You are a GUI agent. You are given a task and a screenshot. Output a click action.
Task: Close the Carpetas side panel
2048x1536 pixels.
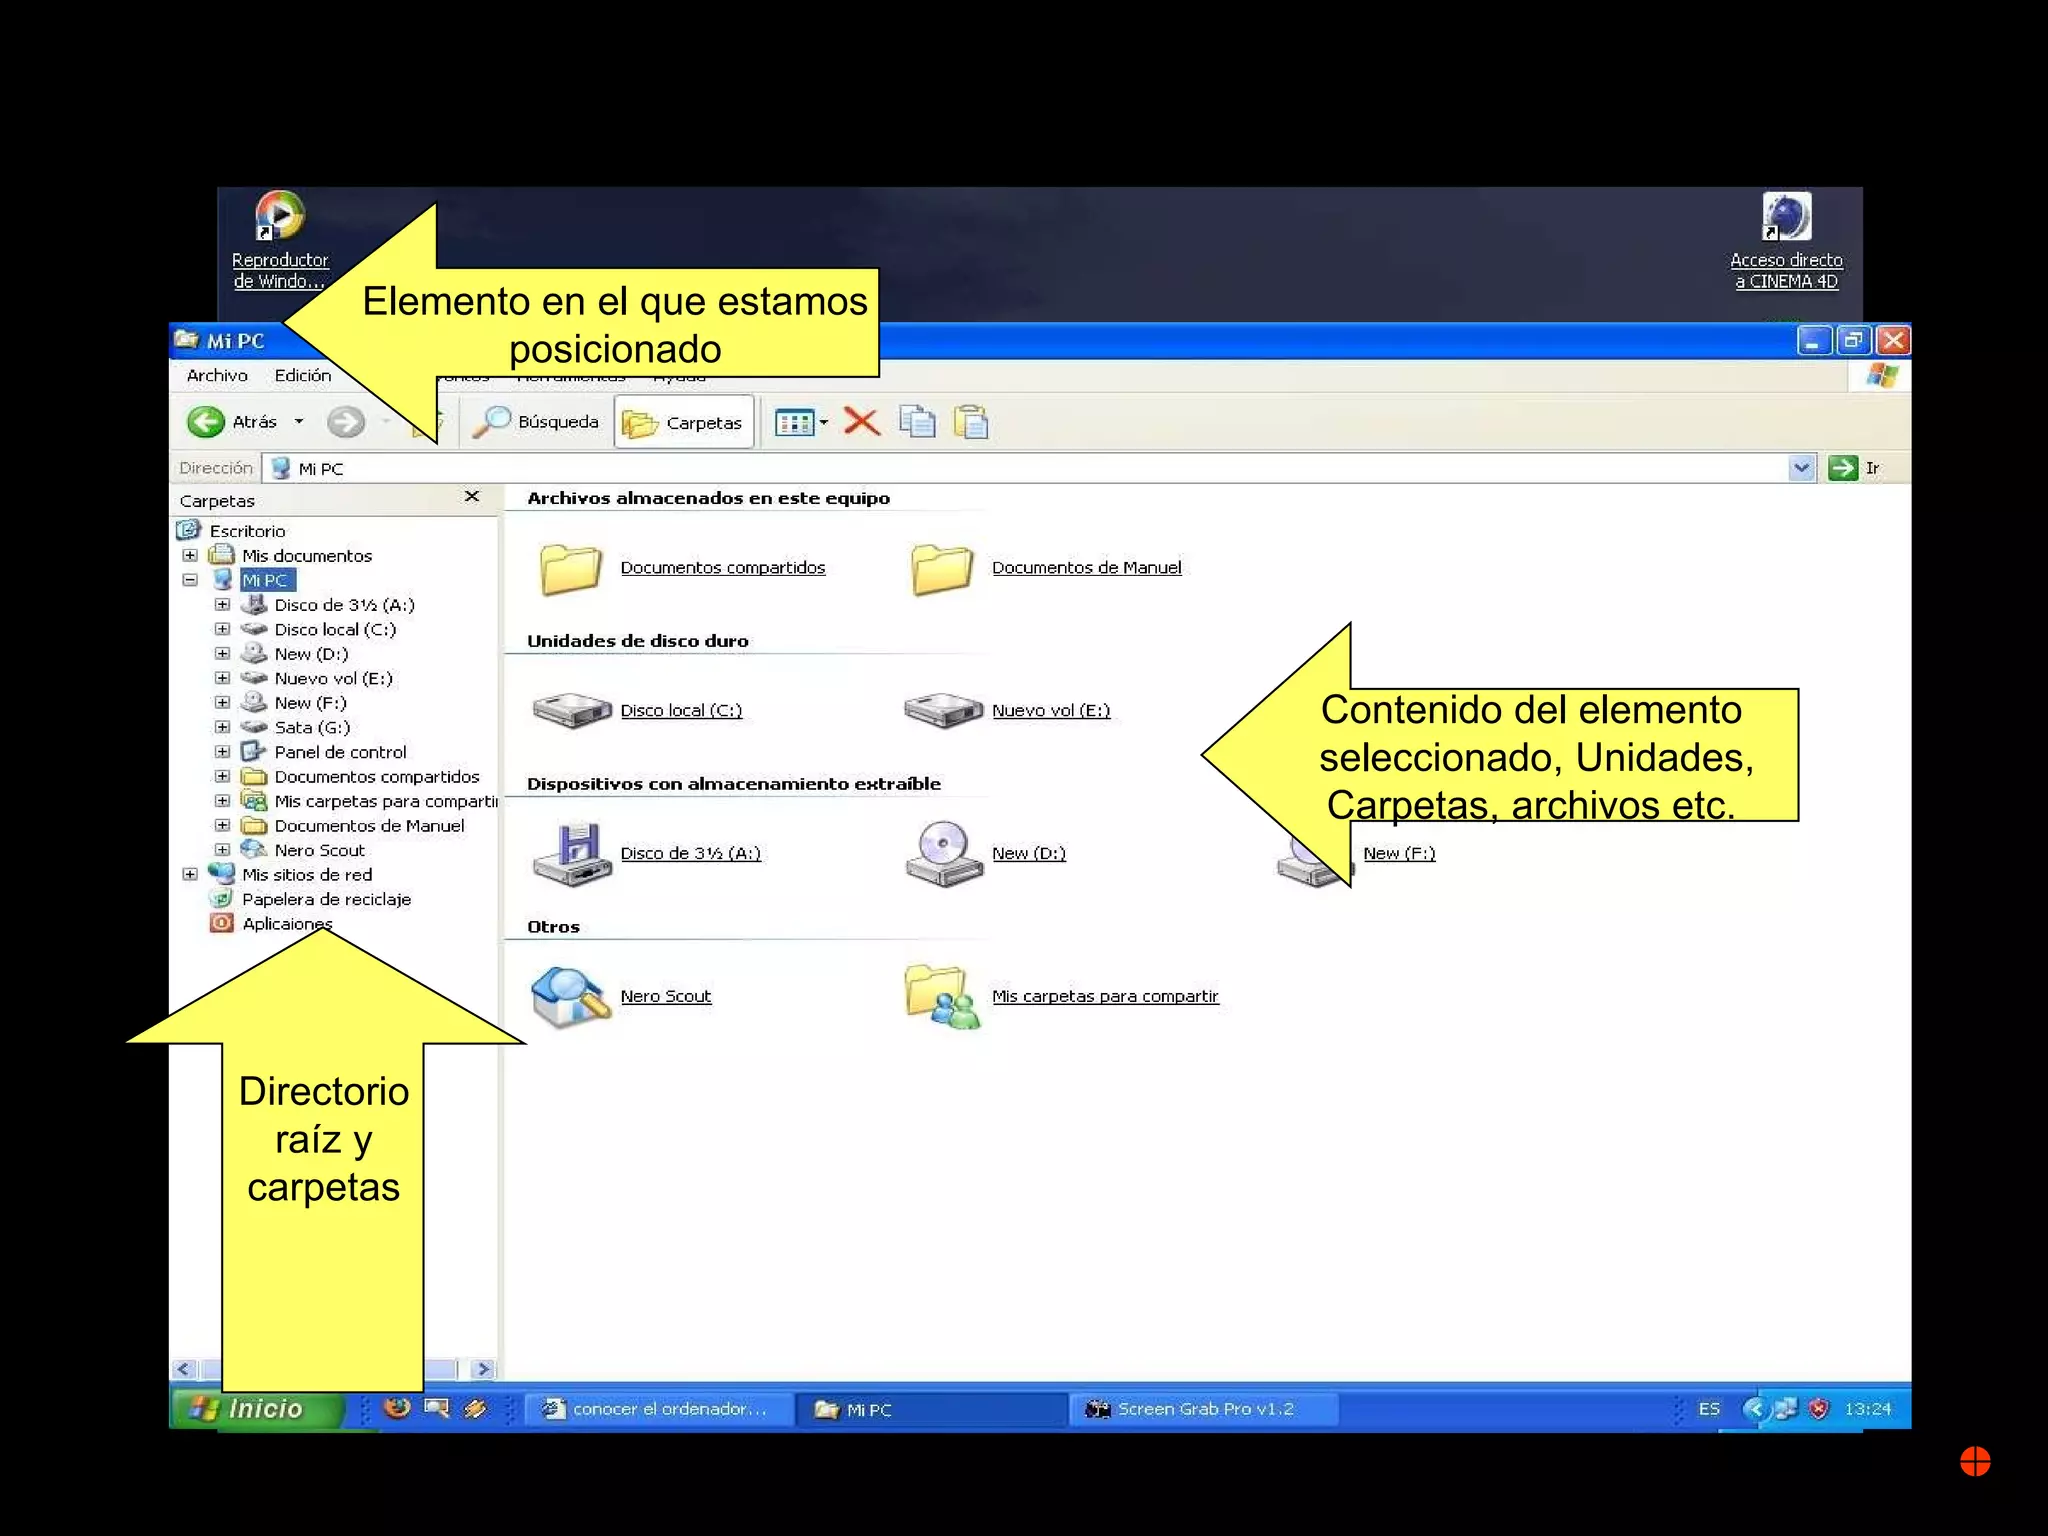point(472,497)
